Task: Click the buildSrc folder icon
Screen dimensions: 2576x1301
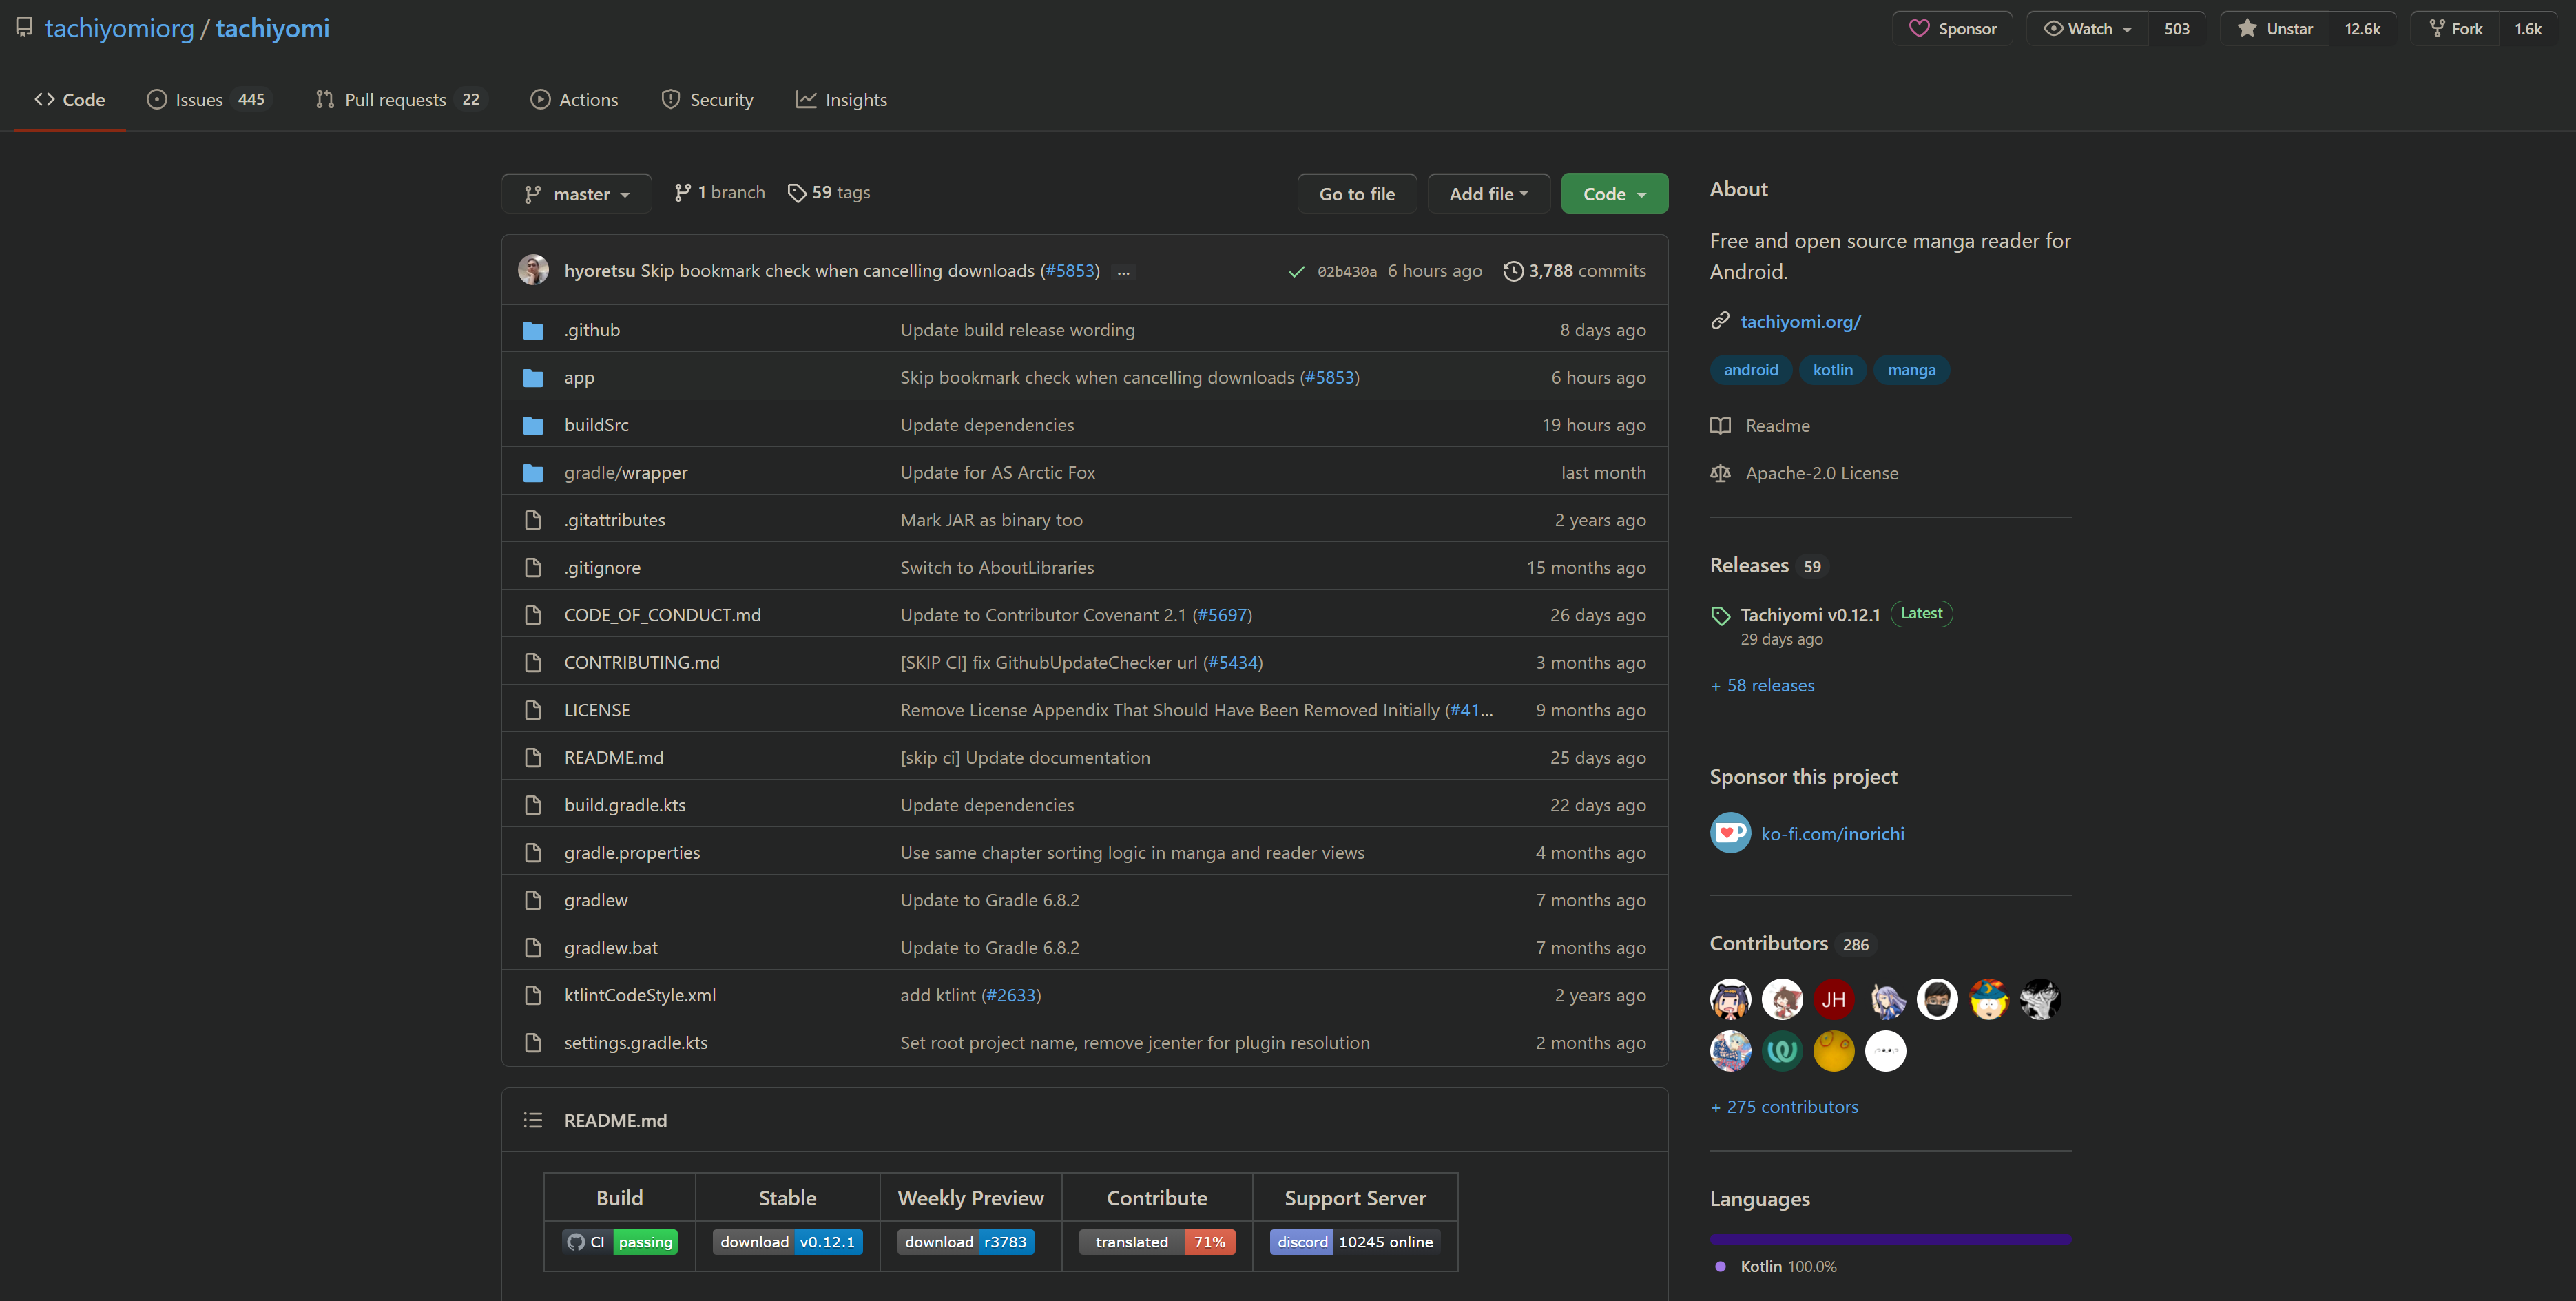Action: (533, 425)
